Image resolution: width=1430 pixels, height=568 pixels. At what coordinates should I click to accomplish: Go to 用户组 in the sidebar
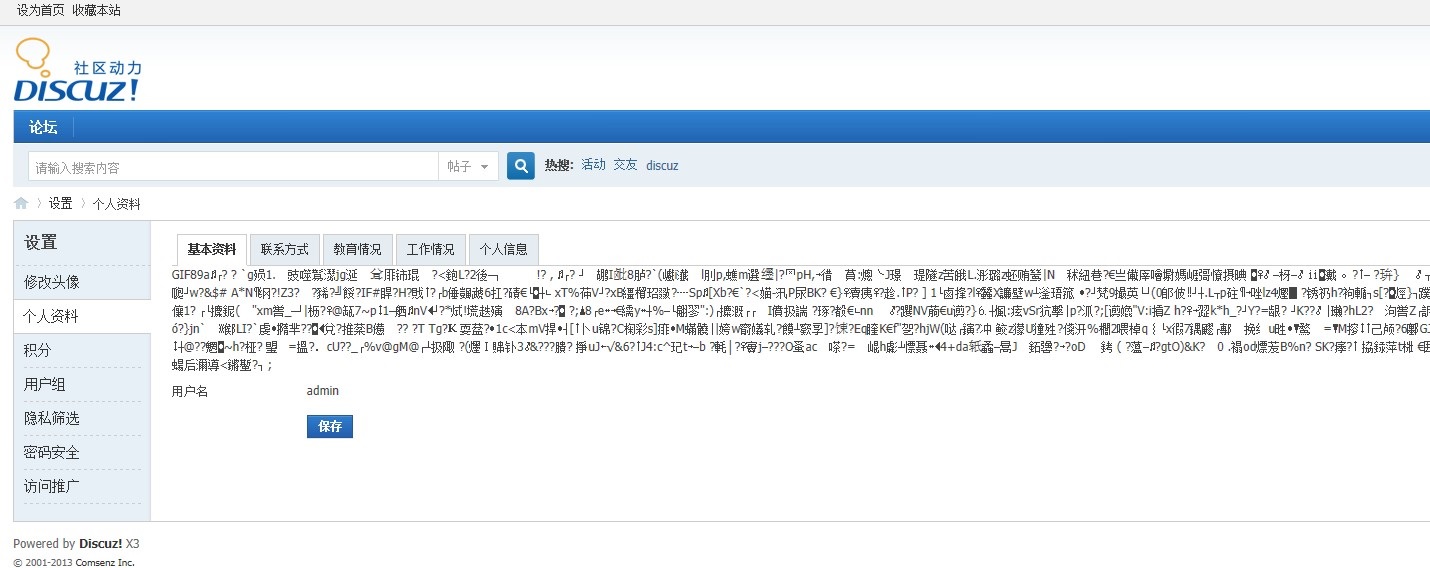coord(45,384)
